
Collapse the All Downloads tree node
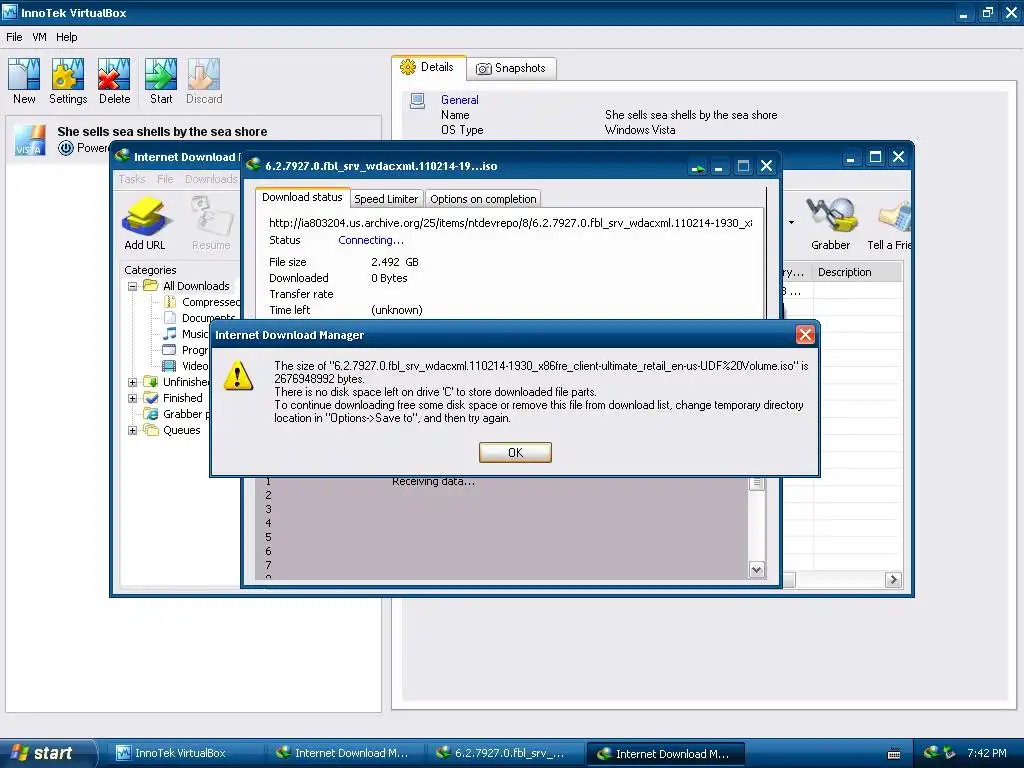coord(132,286)
